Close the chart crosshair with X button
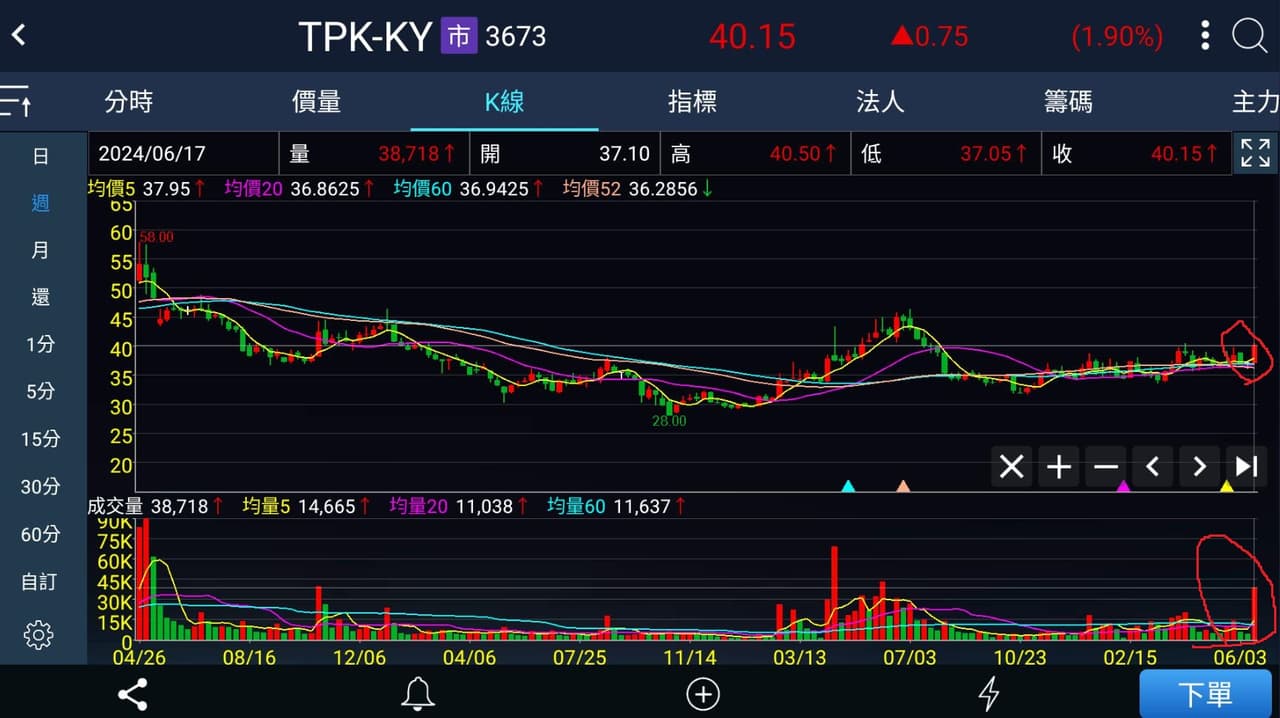Screen dimensions: 1280x718 [x=1011, y=466]
